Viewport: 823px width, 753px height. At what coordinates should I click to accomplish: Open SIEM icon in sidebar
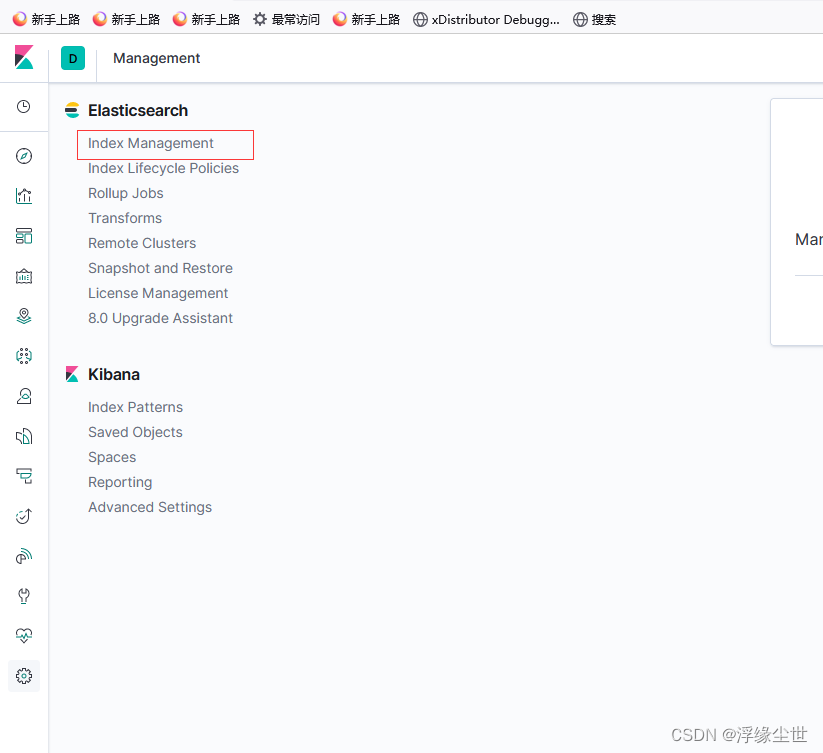24,556
